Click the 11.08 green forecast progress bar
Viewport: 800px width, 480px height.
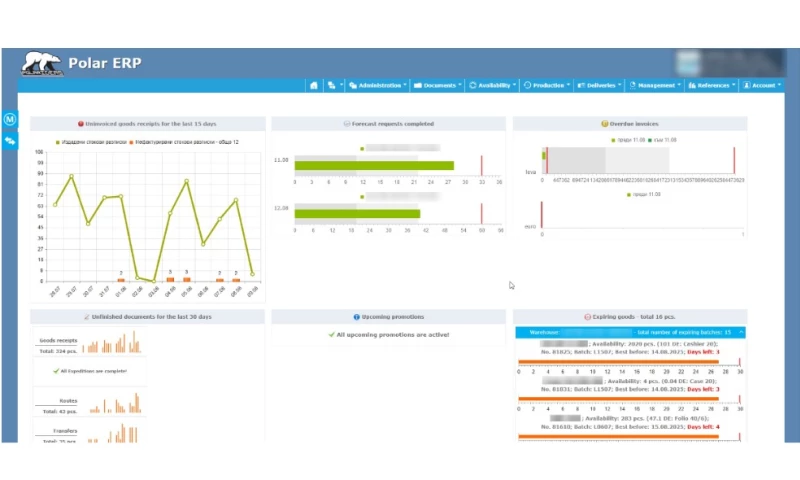373,166
